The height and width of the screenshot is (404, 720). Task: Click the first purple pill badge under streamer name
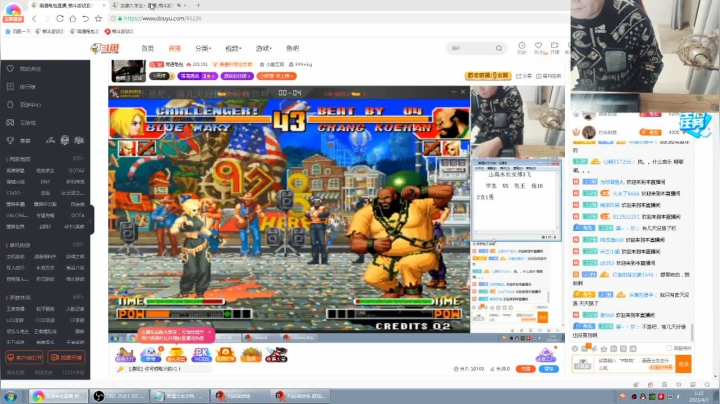[x=197, y=76]
